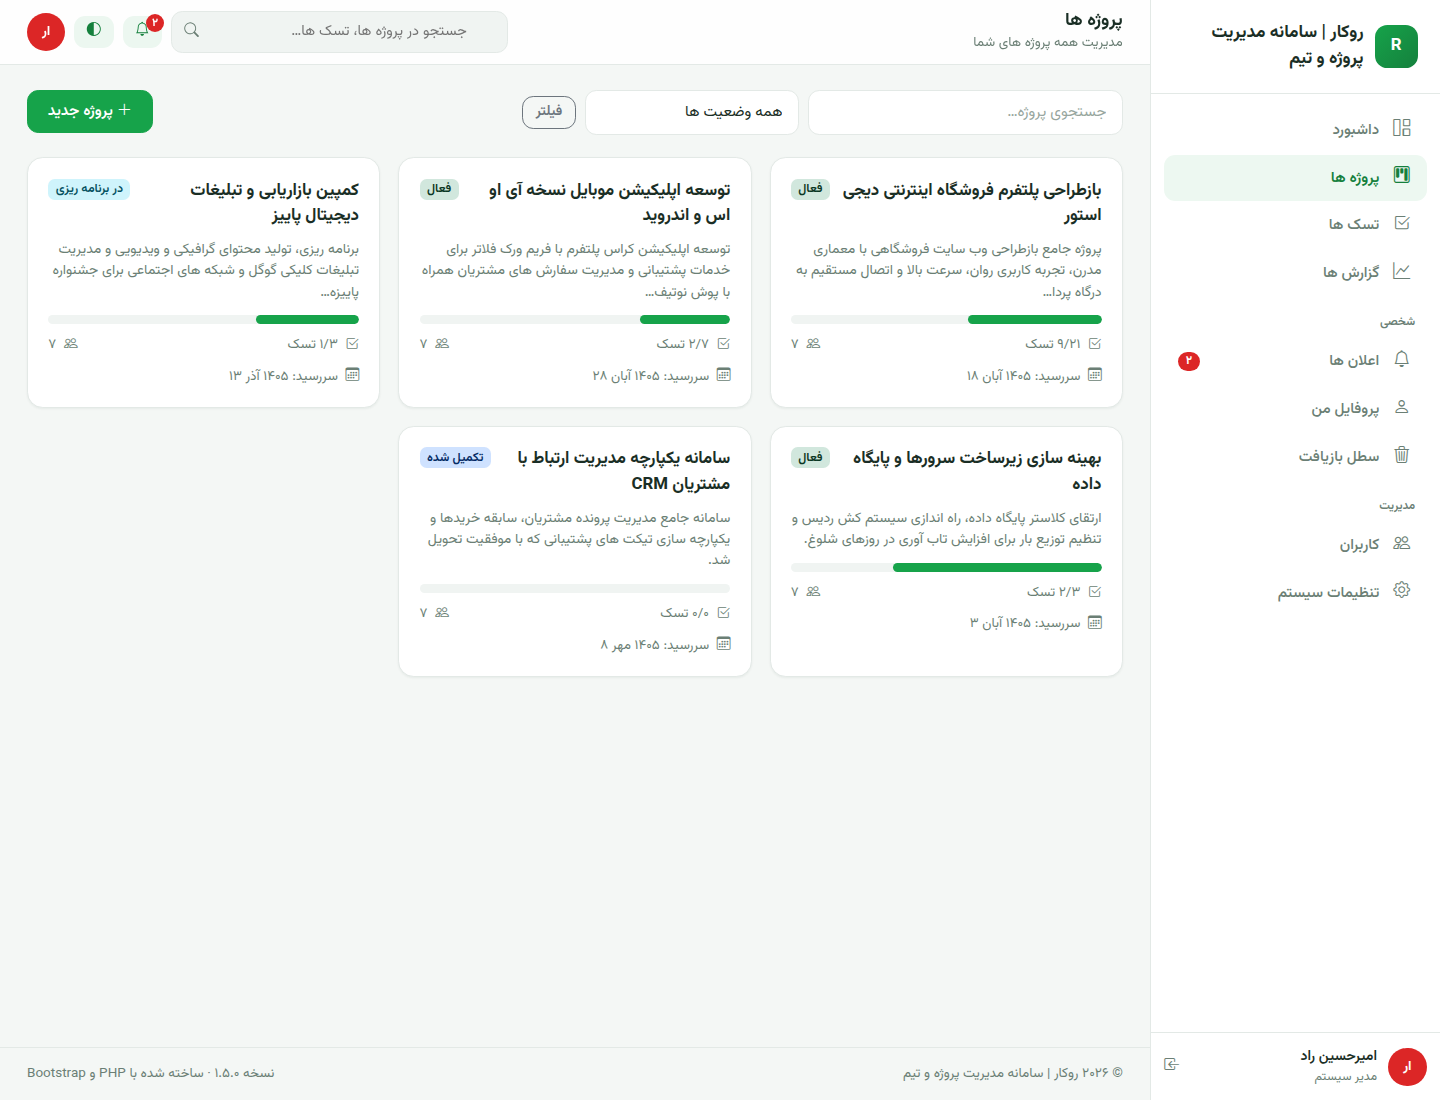Click the ۹/۲۱ تسک count
The width and height of the screenshot is (1440, 1100).
point(1053,343)
